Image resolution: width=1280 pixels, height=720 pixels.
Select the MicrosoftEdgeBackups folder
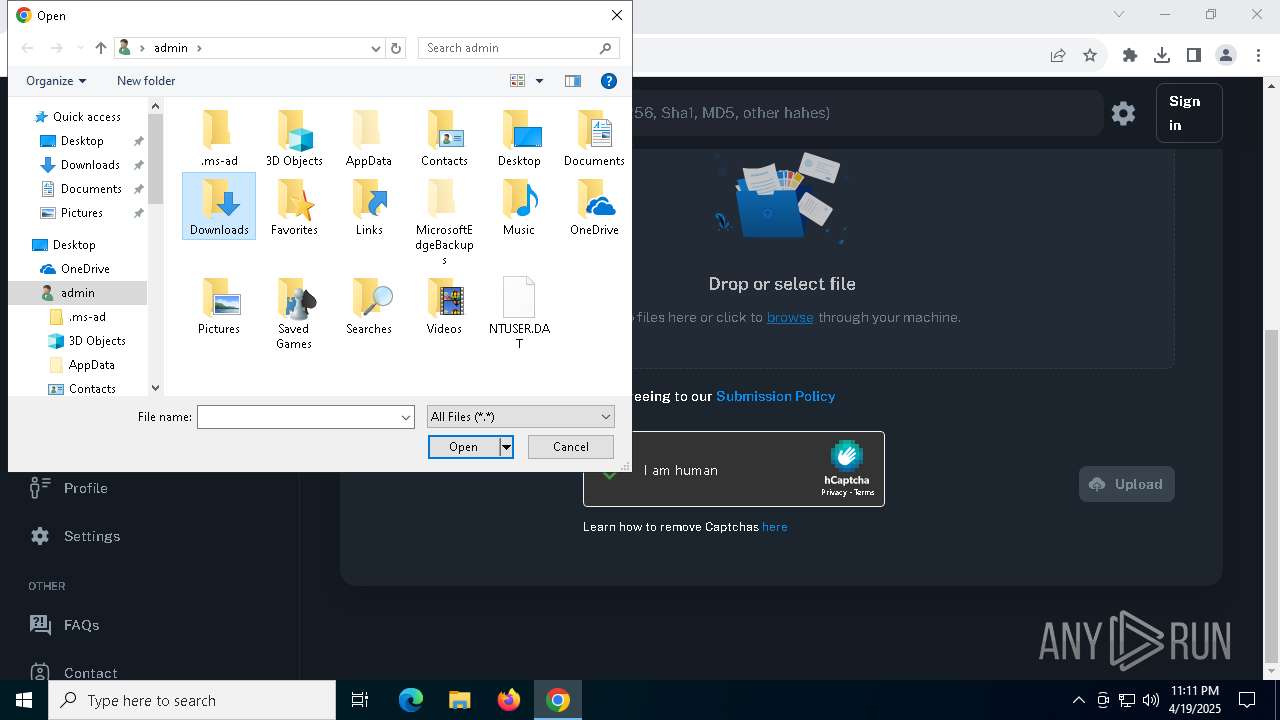pyautogui.click(x=444, y=222)
